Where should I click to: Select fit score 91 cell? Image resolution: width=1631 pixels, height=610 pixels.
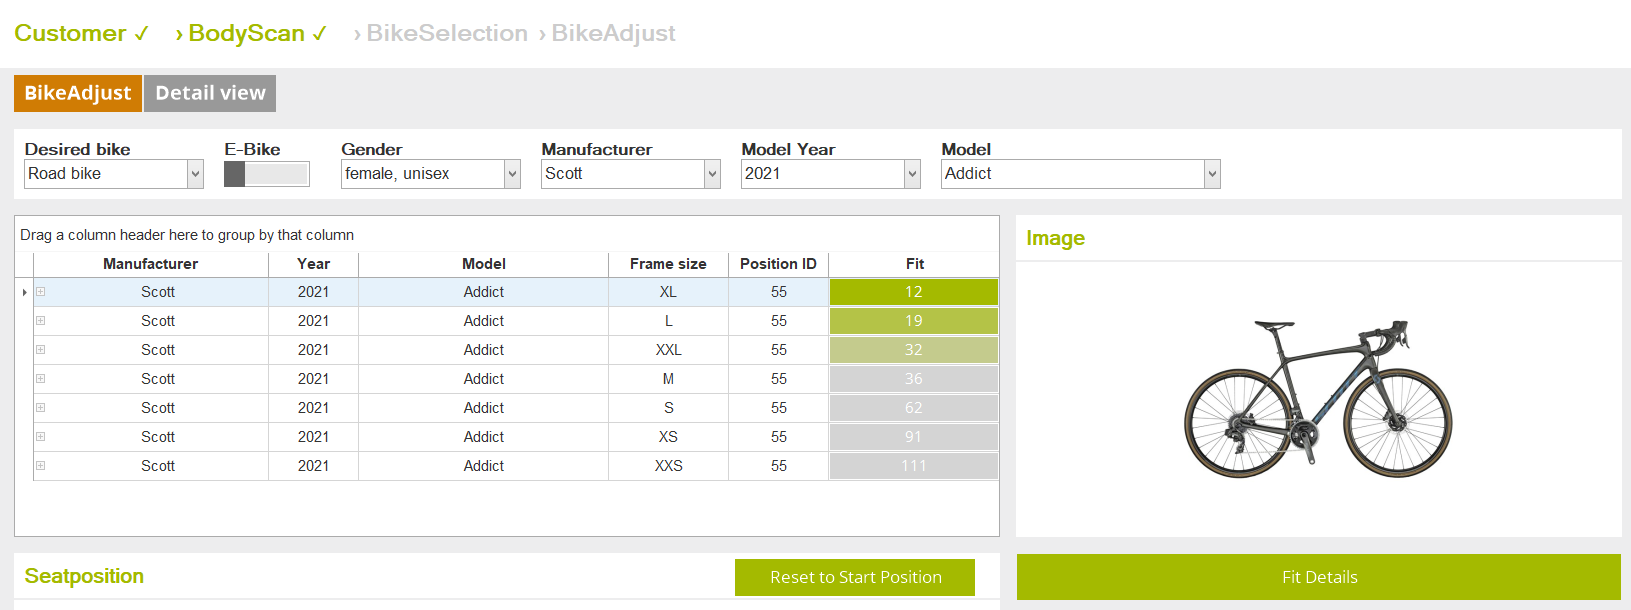[914, 437]
